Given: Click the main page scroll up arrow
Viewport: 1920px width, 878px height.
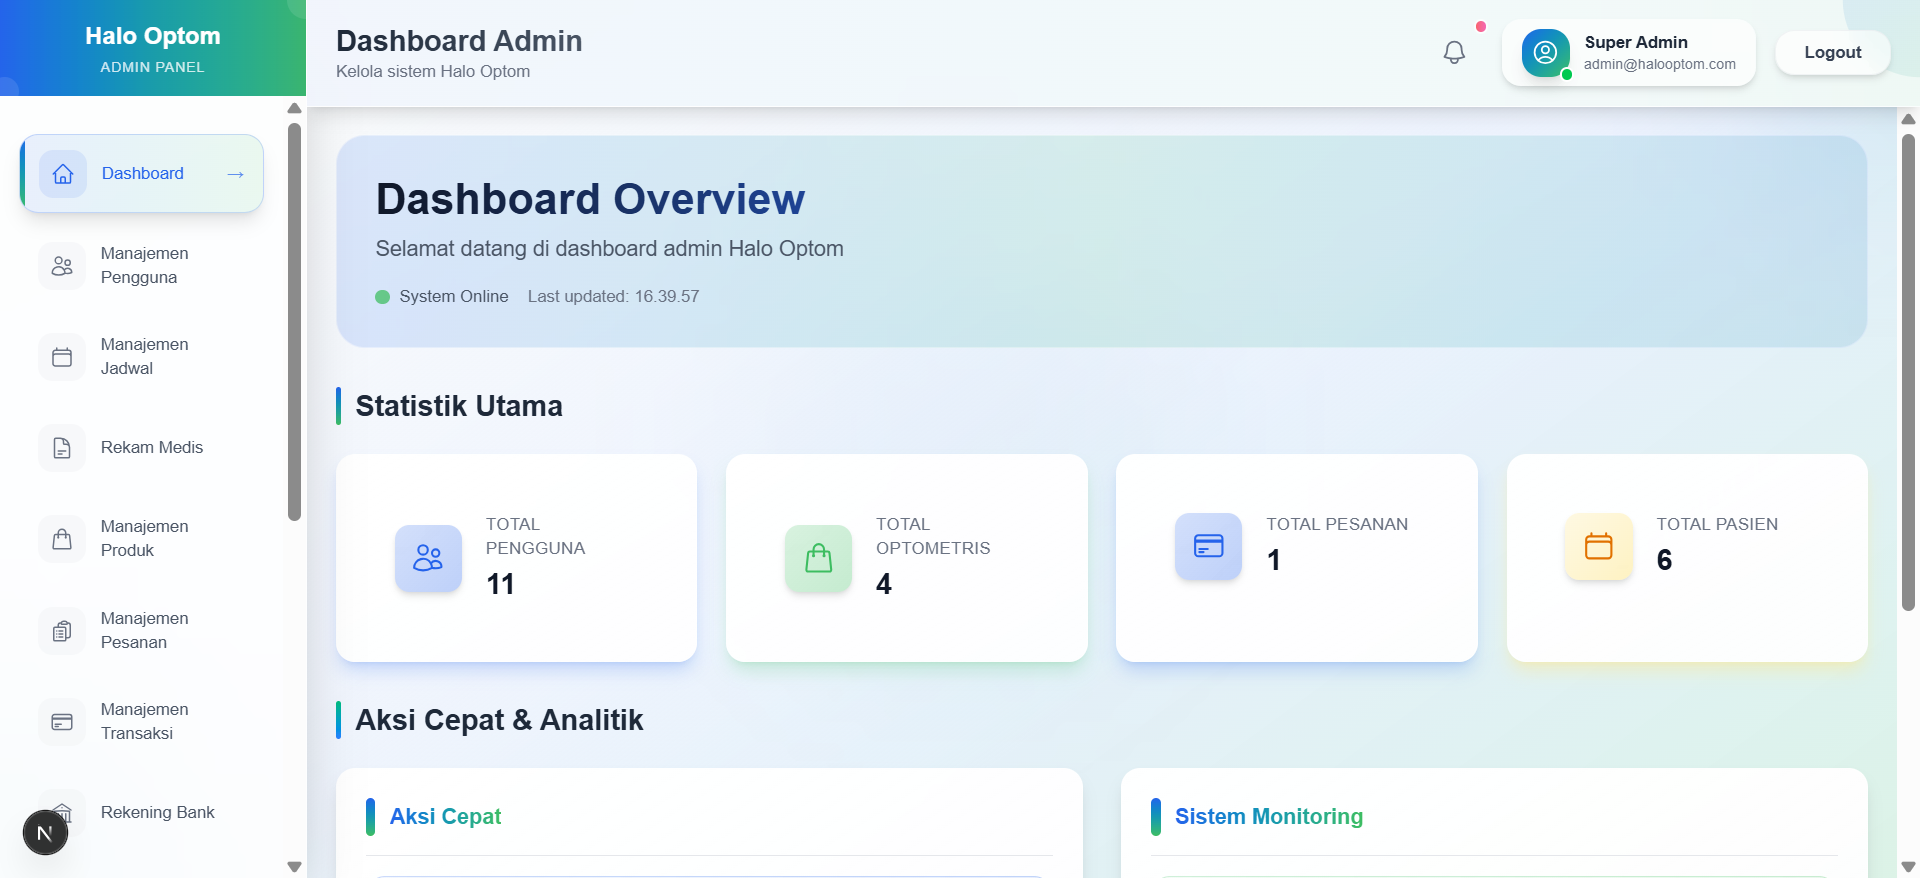Looking at the screenshot, I should coord(1908,119).
